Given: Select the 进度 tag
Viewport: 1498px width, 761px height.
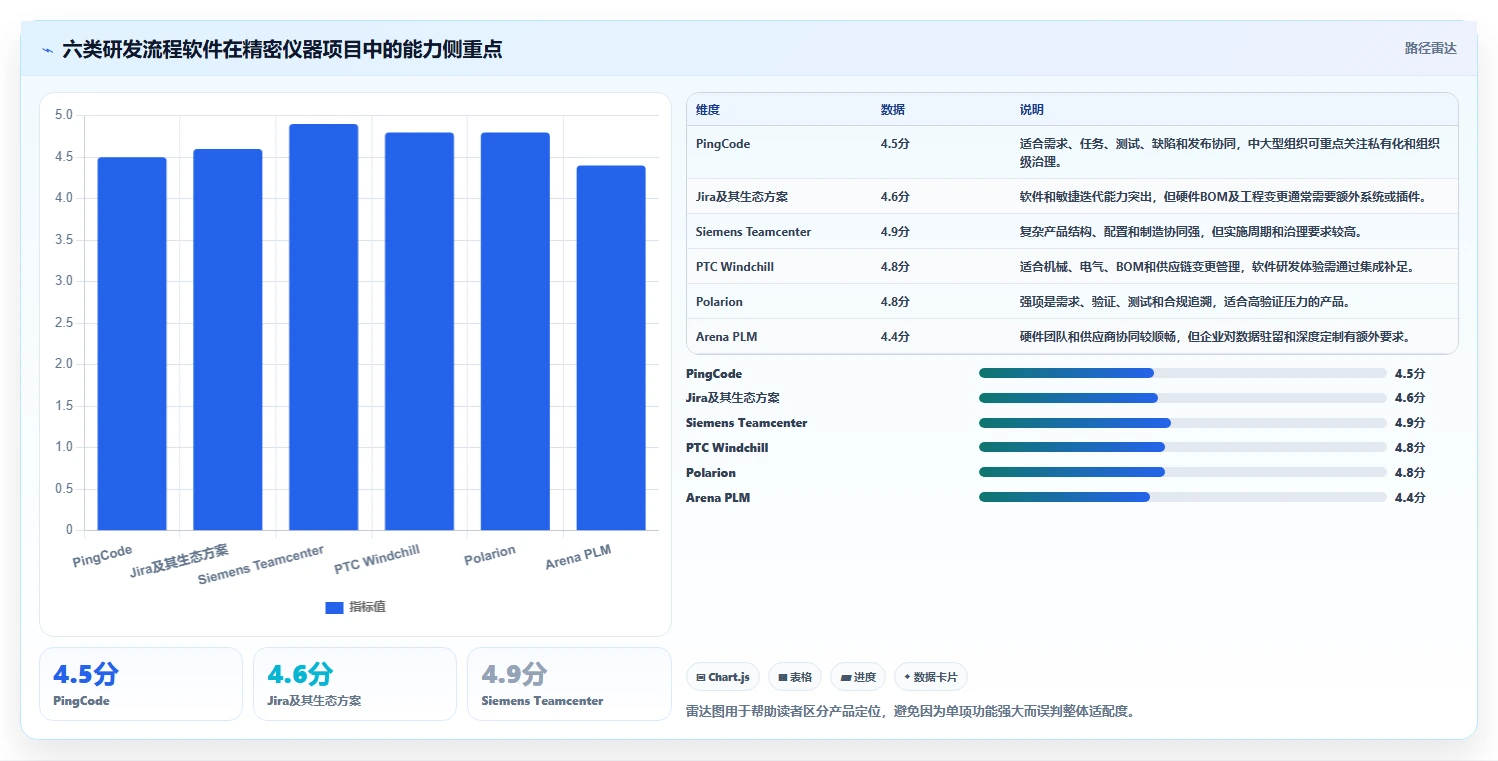Looking at the screenshot, I should (858, 677).
